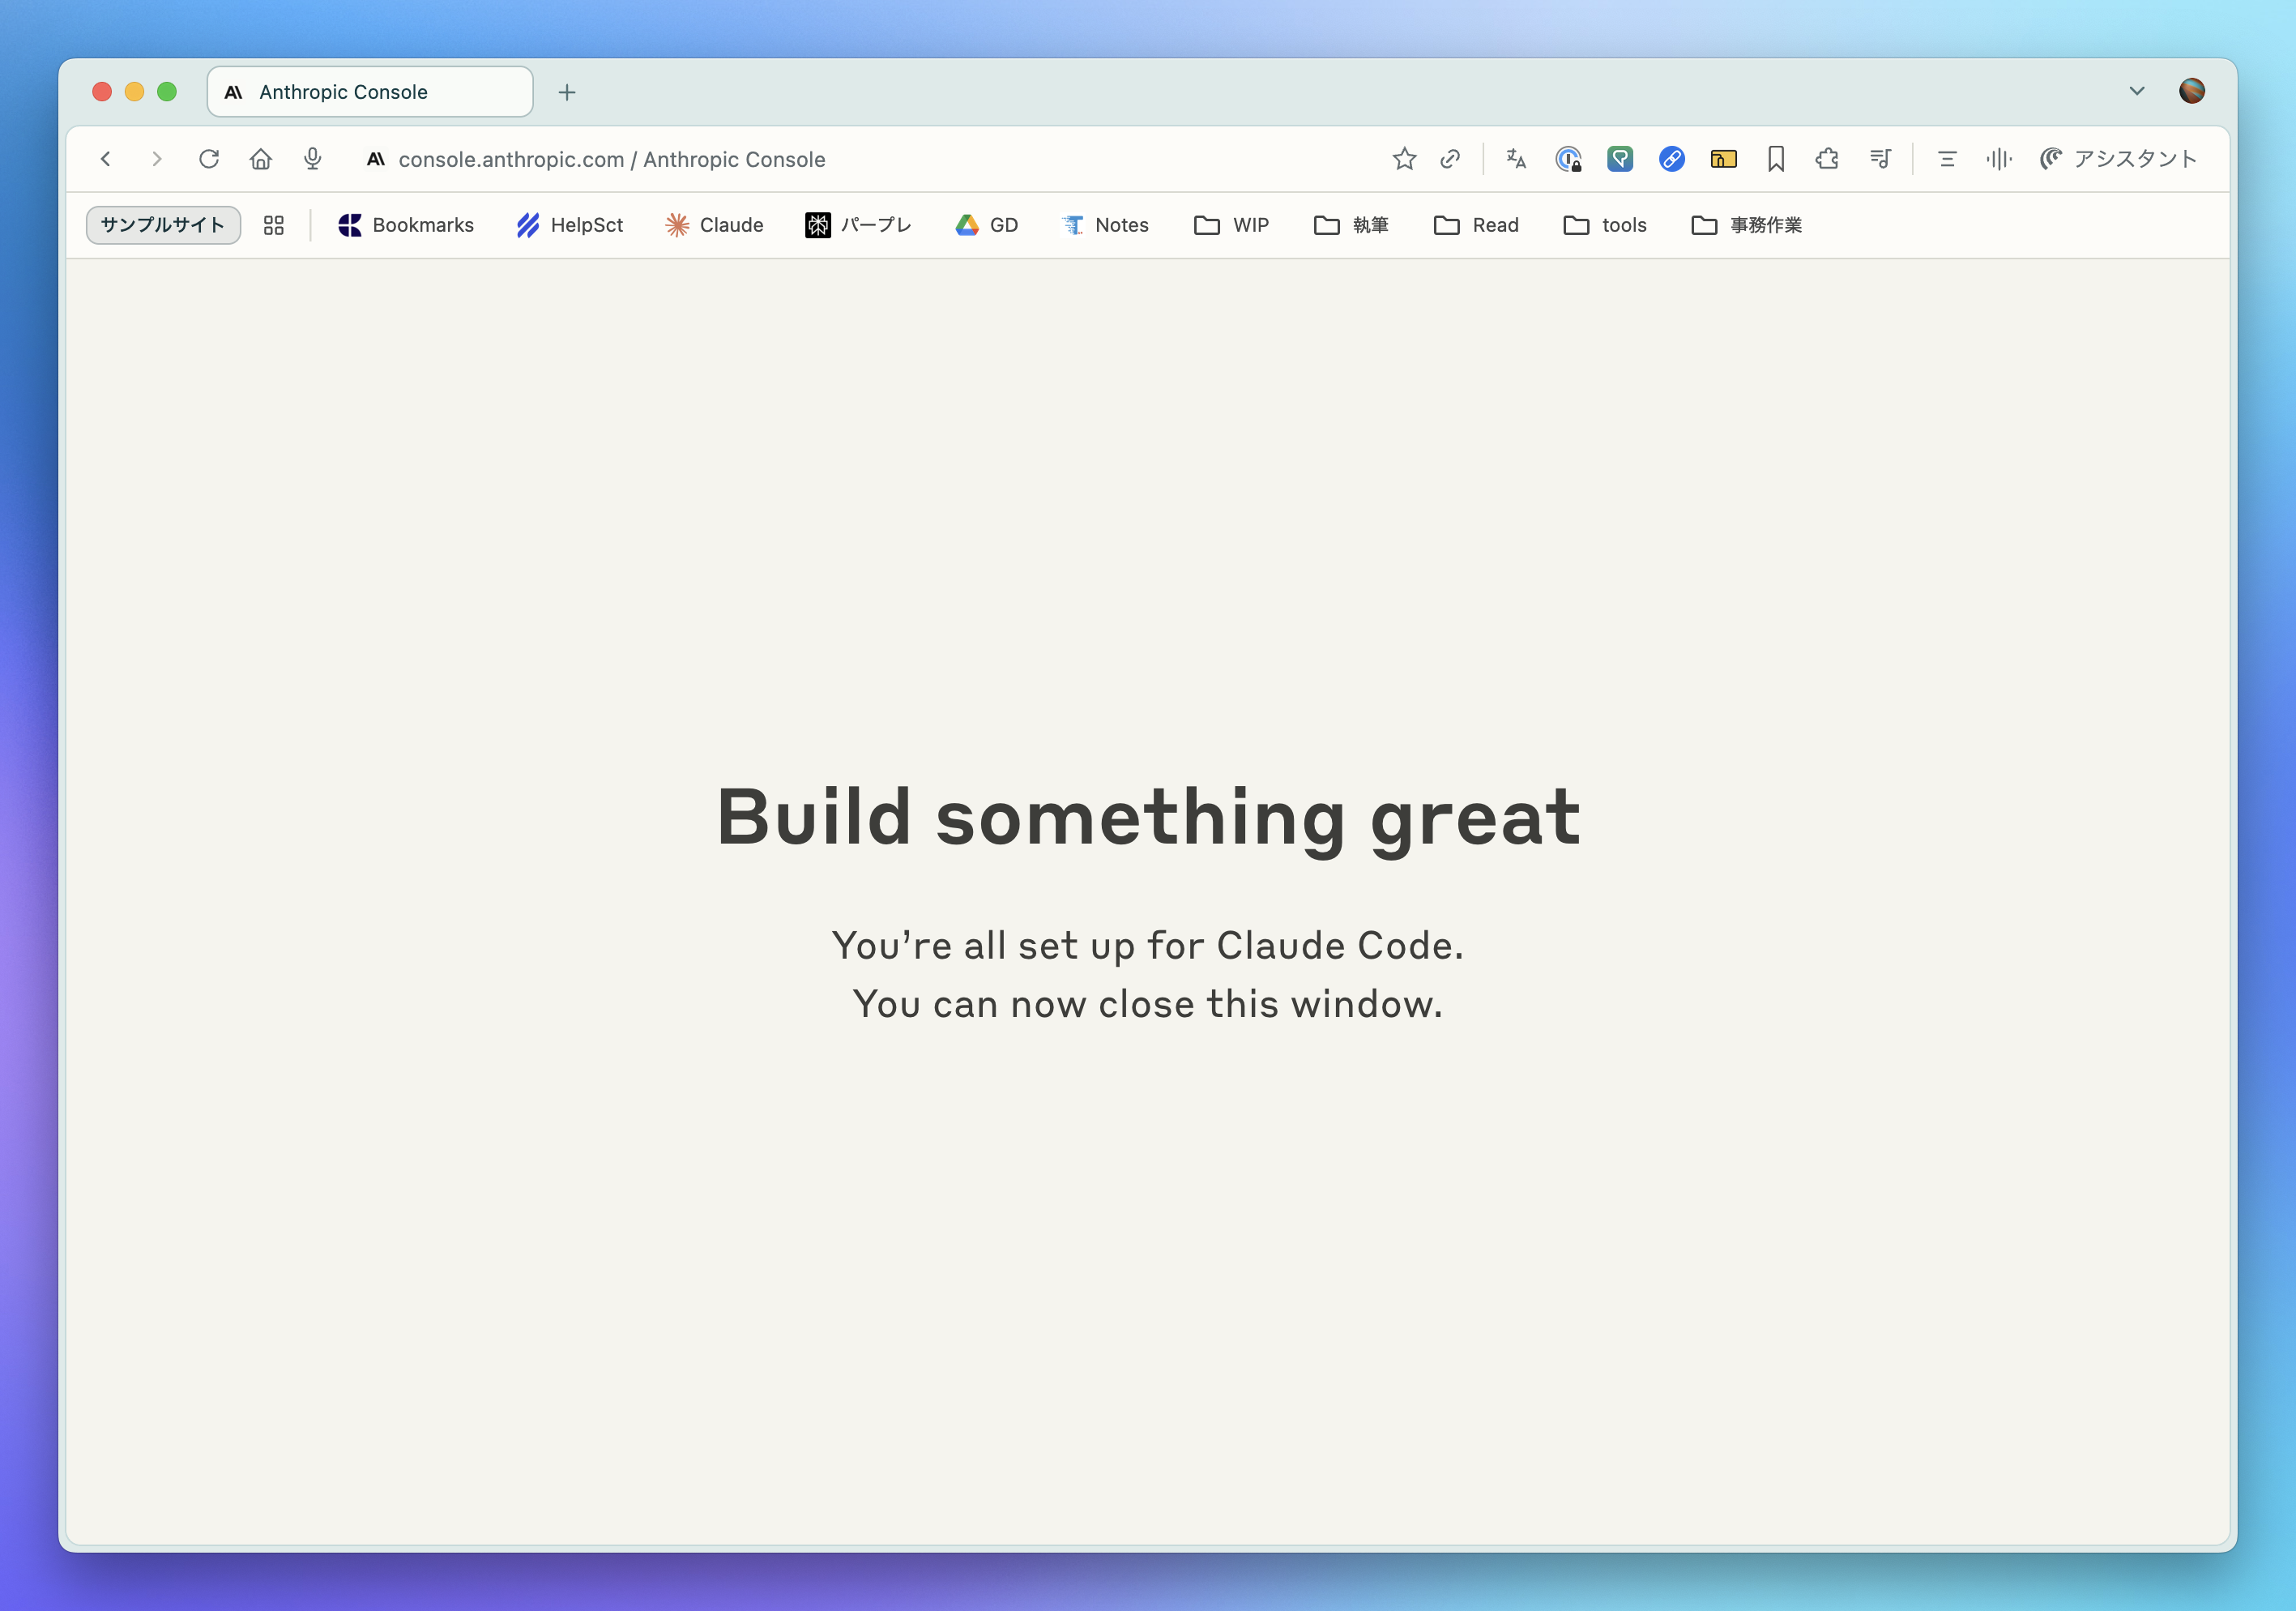Viewport: 2296px width, 1611px height.
Task: Open the WIP bookmarks folder
Action: click(x=1232, y=225)
